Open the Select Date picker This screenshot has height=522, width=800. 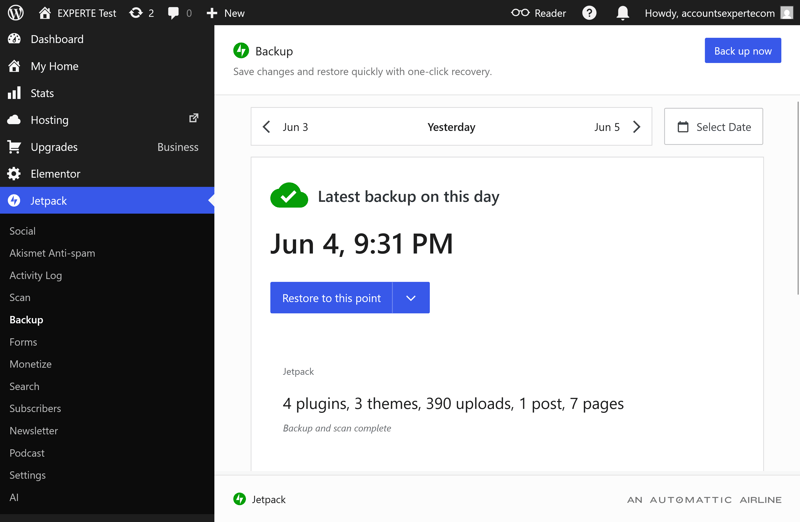713,127
